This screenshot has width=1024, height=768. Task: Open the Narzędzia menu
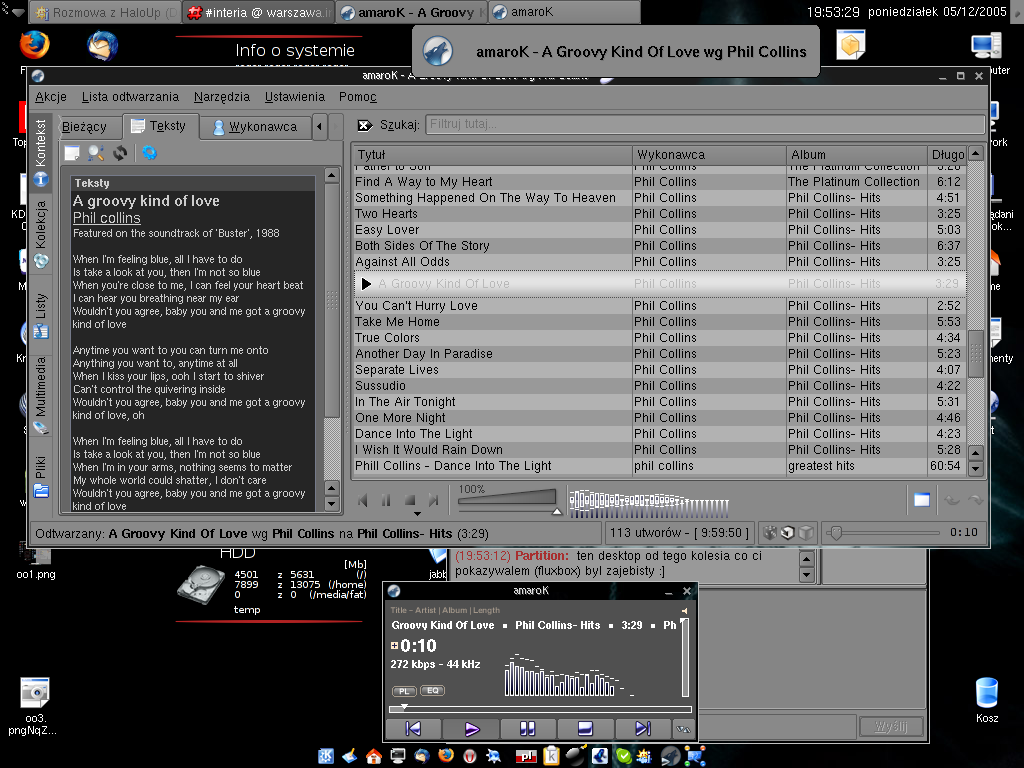tap(221, 97)
